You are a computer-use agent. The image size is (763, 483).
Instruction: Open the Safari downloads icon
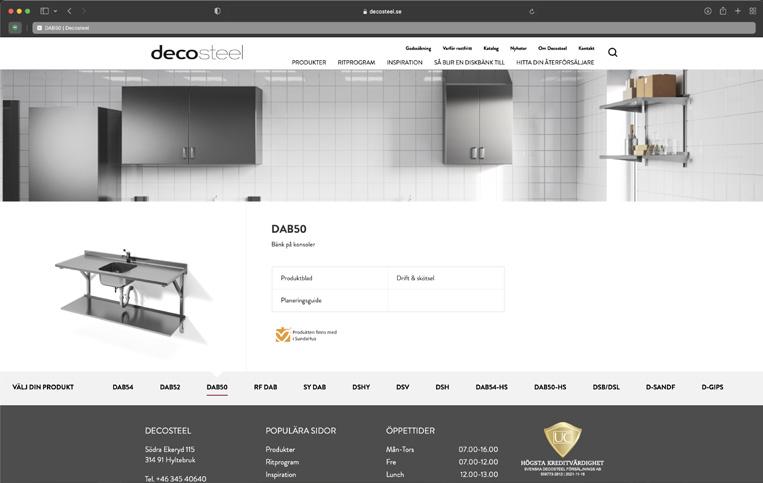tap(708, 11)
